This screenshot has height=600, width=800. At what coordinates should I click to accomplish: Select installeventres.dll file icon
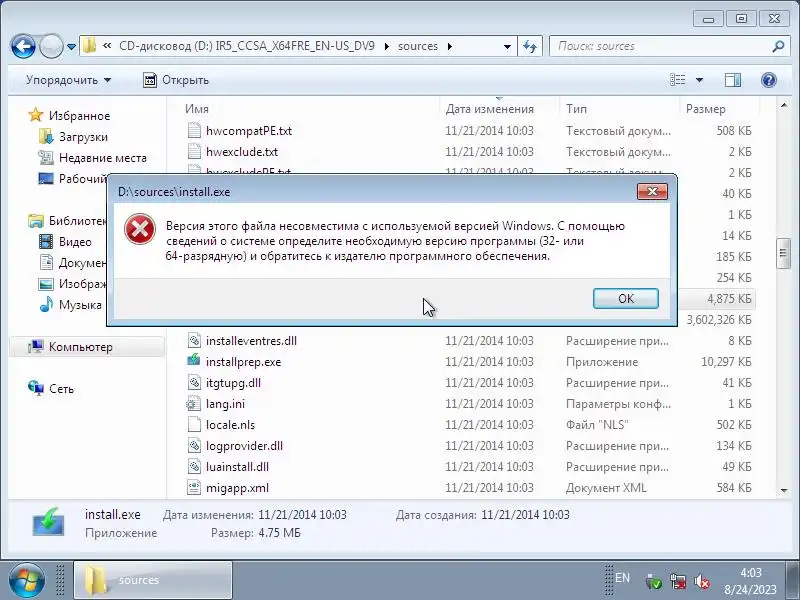point(194,340)
